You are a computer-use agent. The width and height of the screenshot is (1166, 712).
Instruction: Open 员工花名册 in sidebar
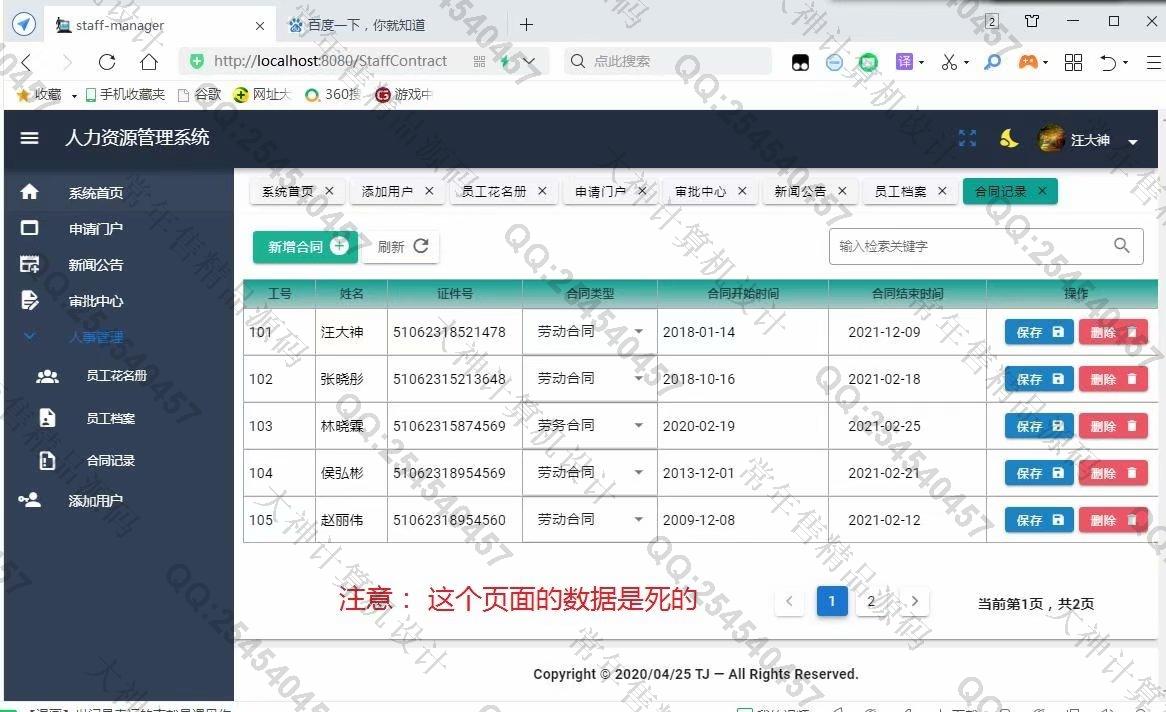tap(116, 376)
